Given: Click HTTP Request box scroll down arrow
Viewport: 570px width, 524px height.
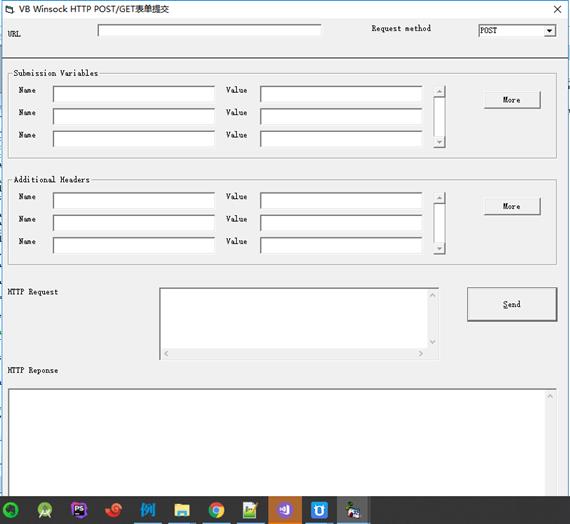Looking at the screenshot, I should (433, 342).
